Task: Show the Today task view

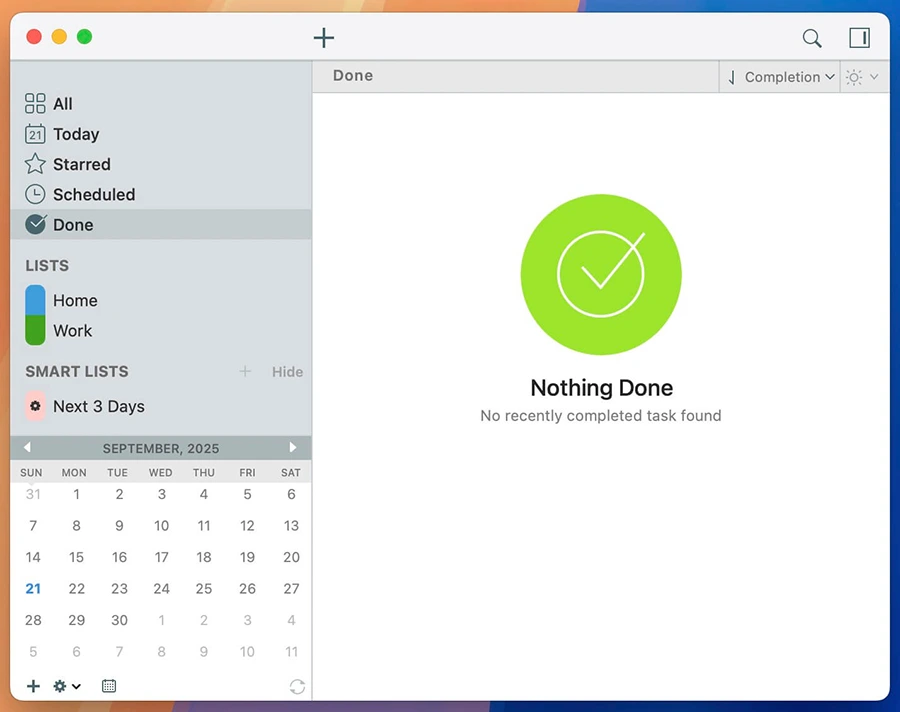Action: (x=75, y=134)
